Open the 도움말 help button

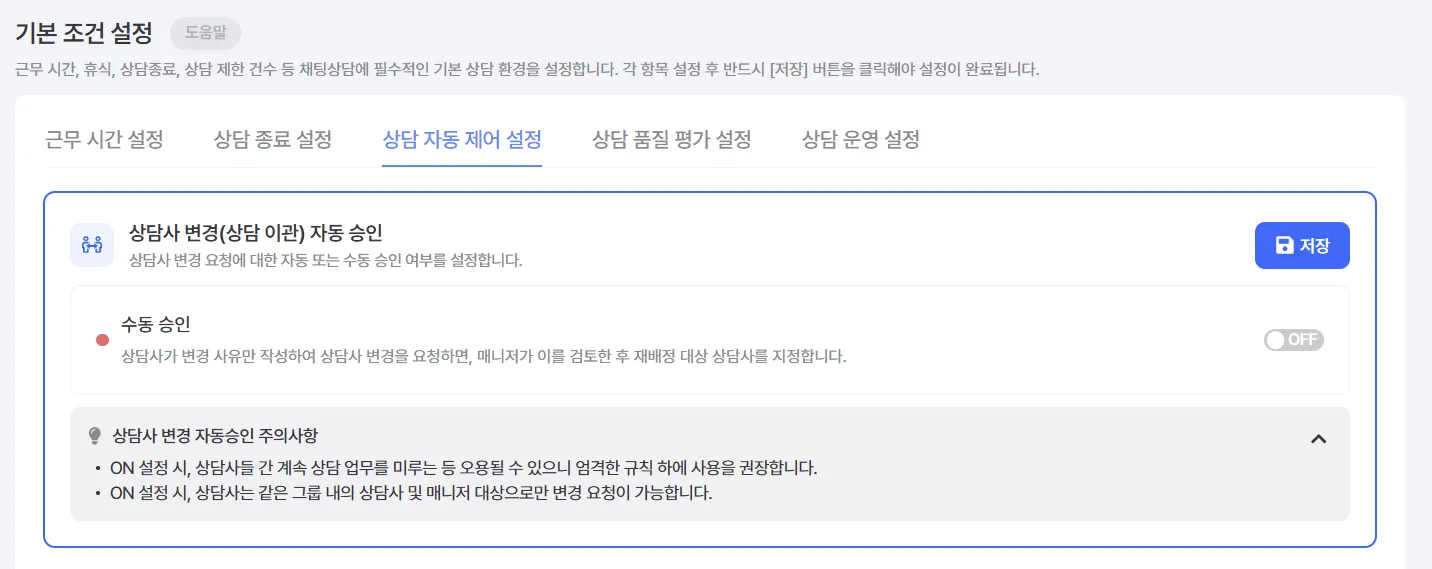point(205,33)
